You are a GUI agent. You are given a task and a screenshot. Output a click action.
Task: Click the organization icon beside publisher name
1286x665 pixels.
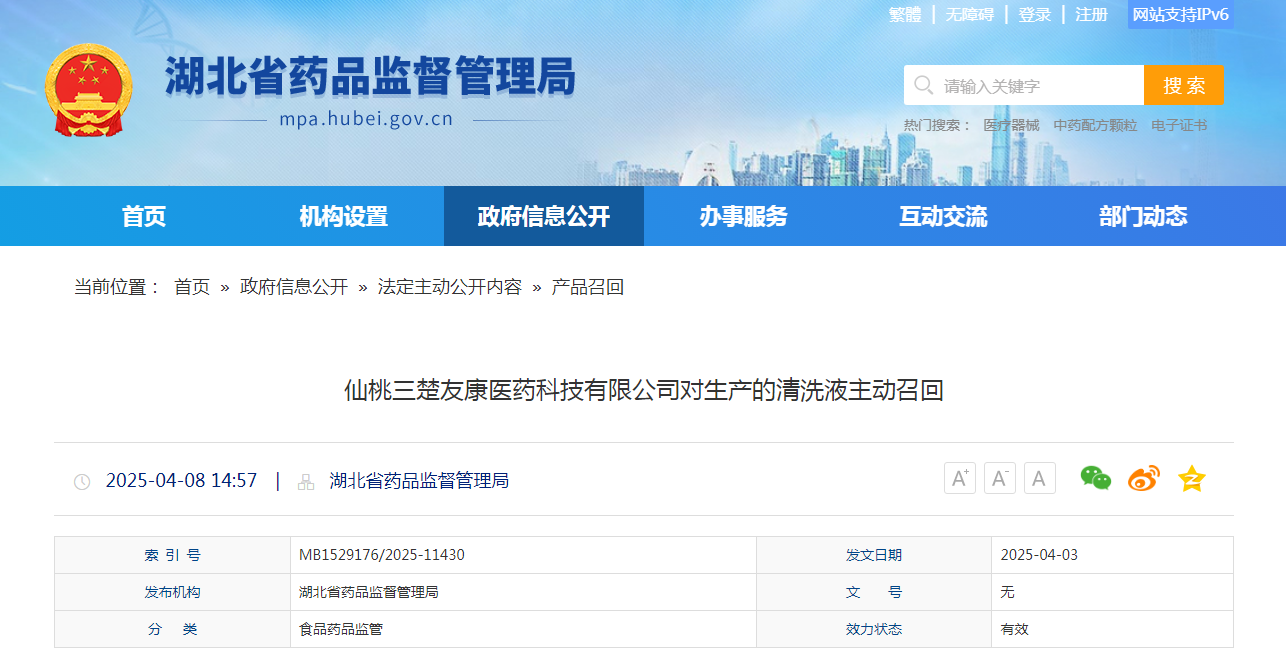306,482
